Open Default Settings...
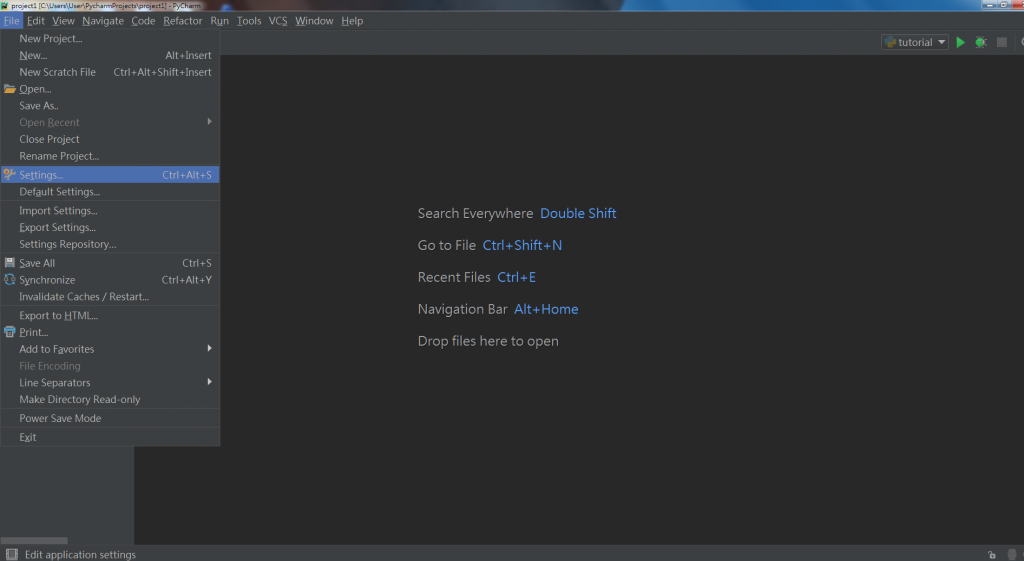 pos(110,191)
